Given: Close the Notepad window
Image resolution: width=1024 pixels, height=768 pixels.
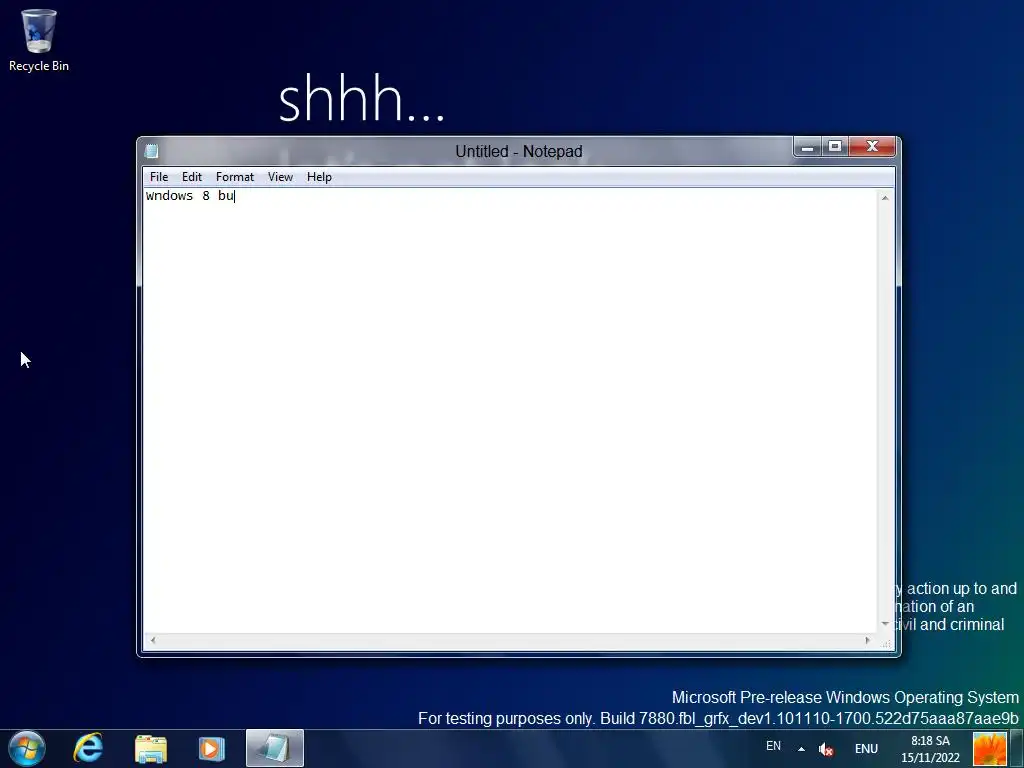Looking at the screenshot, I should point(872,147).
